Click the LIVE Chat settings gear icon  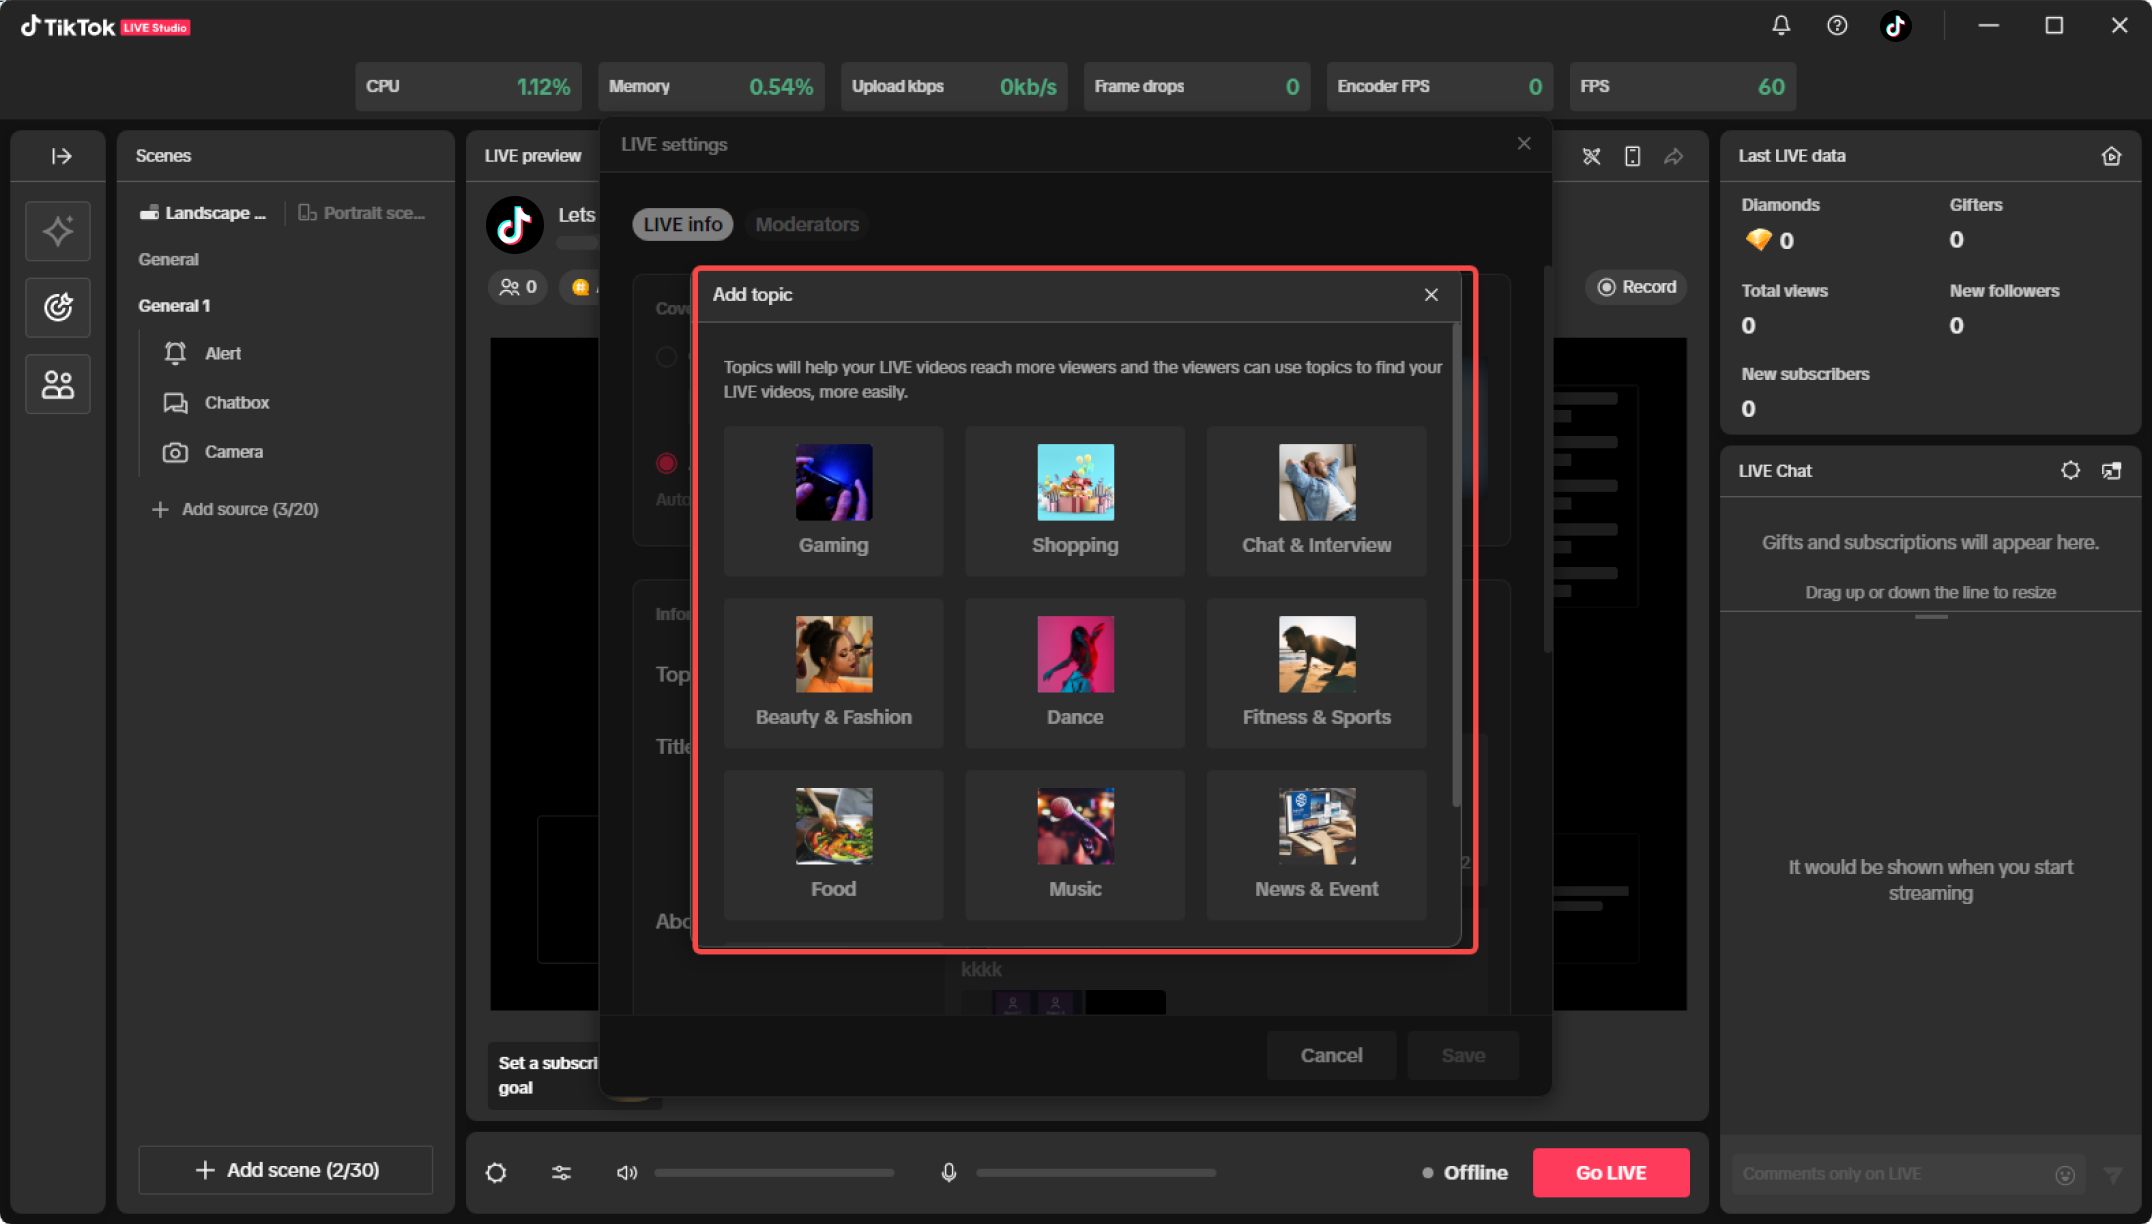2070,470
